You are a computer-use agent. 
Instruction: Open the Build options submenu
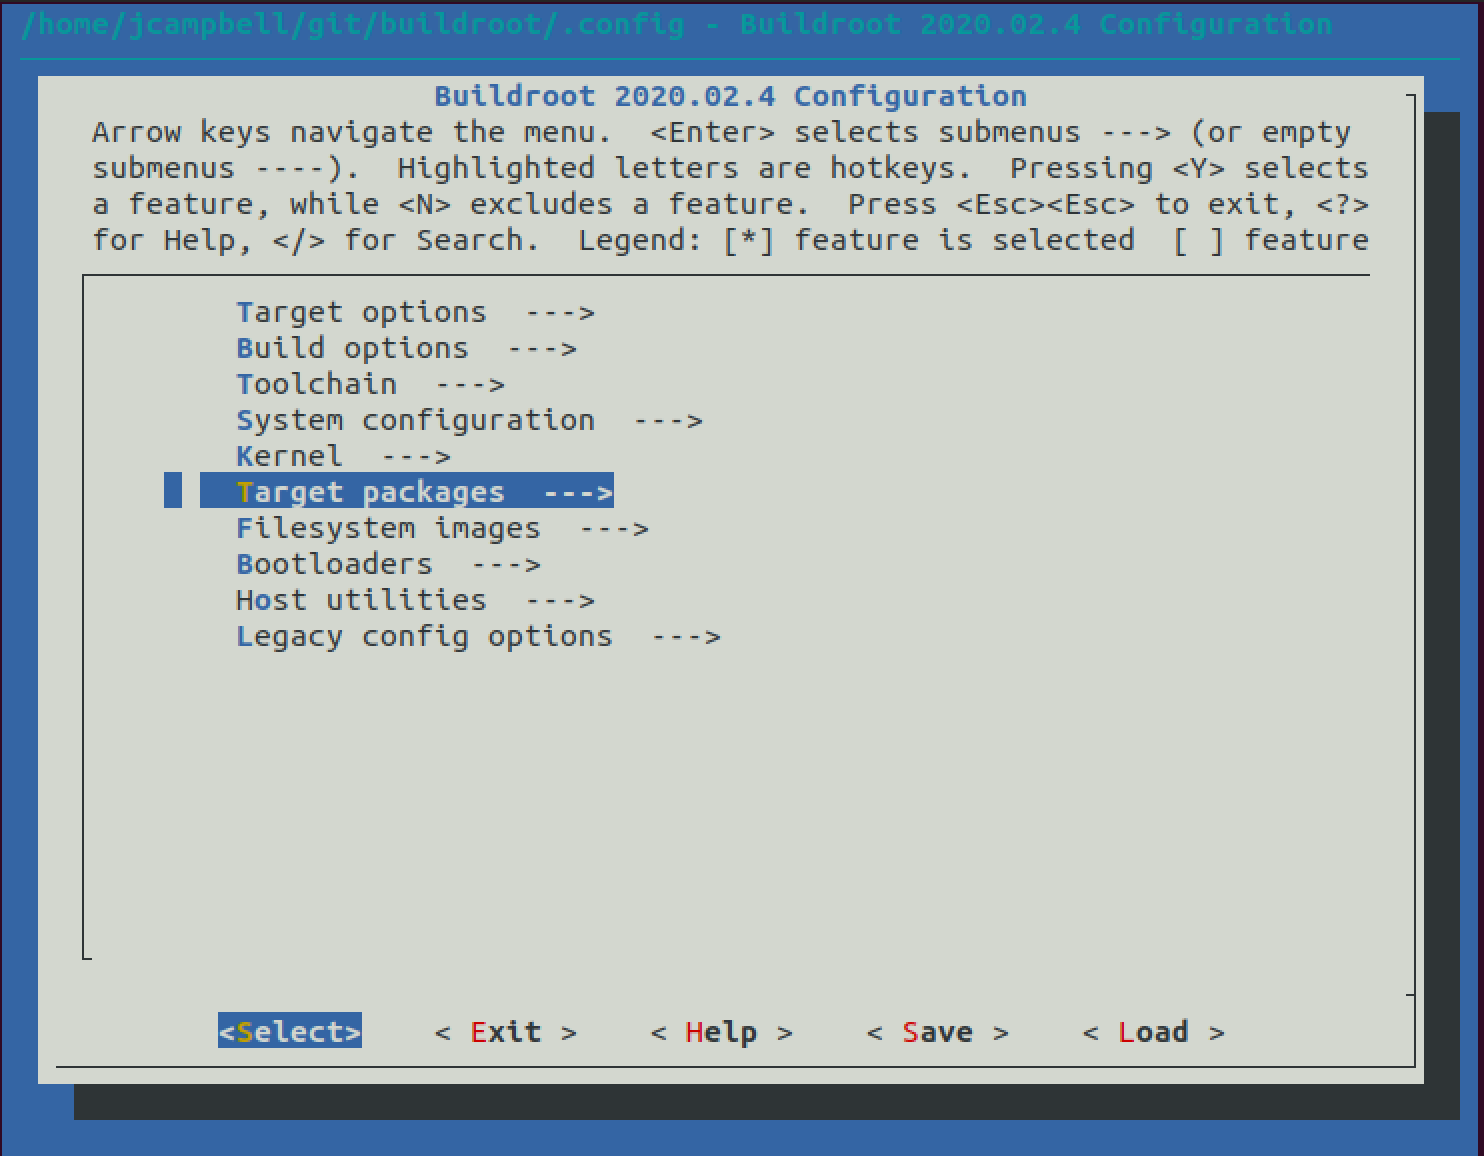406,348
